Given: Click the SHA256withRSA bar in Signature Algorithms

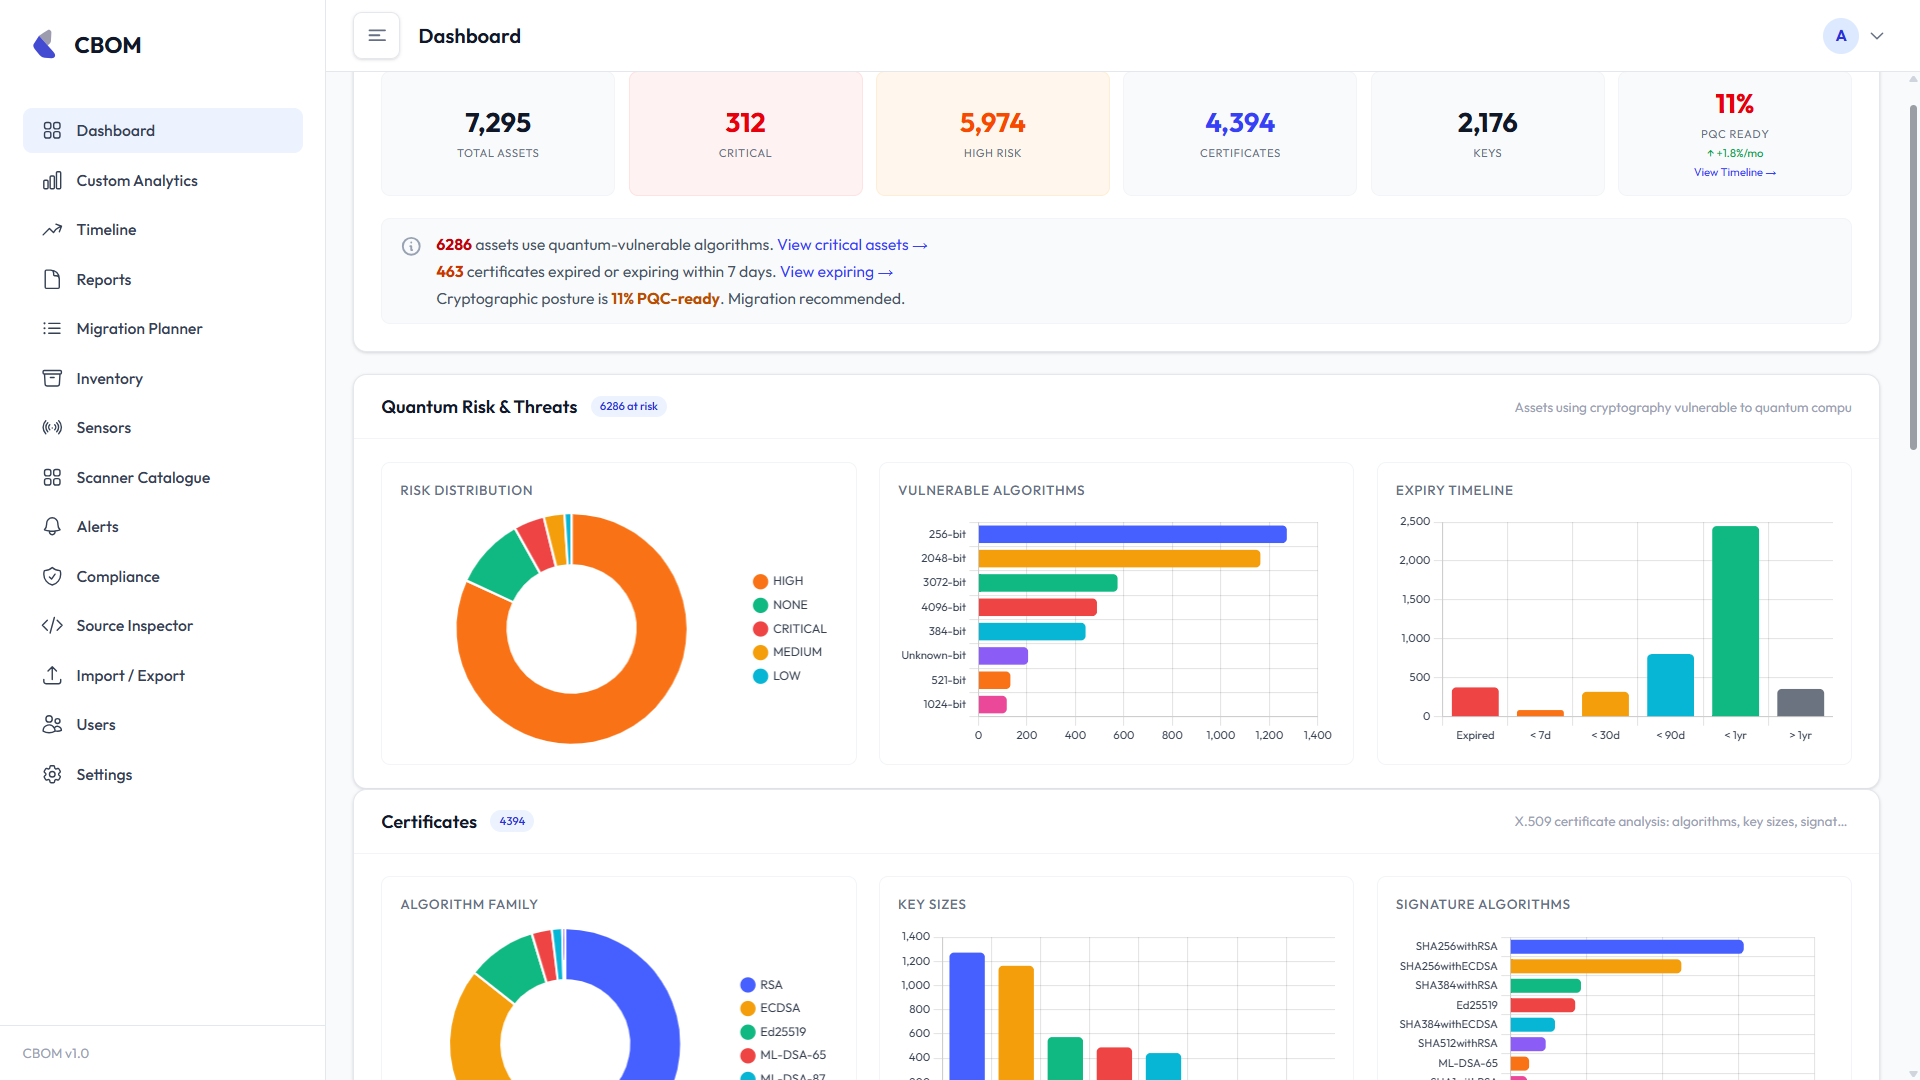Looking at the screenshot, I should click(x=1627, y=947).
